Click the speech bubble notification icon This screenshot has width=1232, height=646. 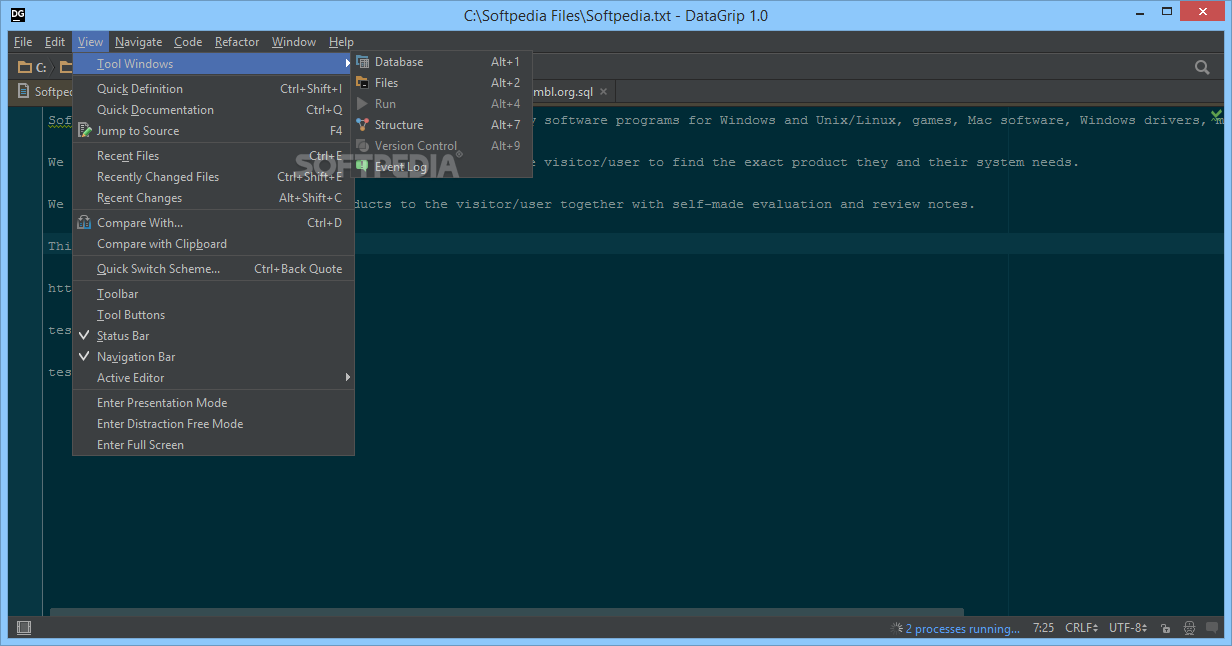point(1213,628)
